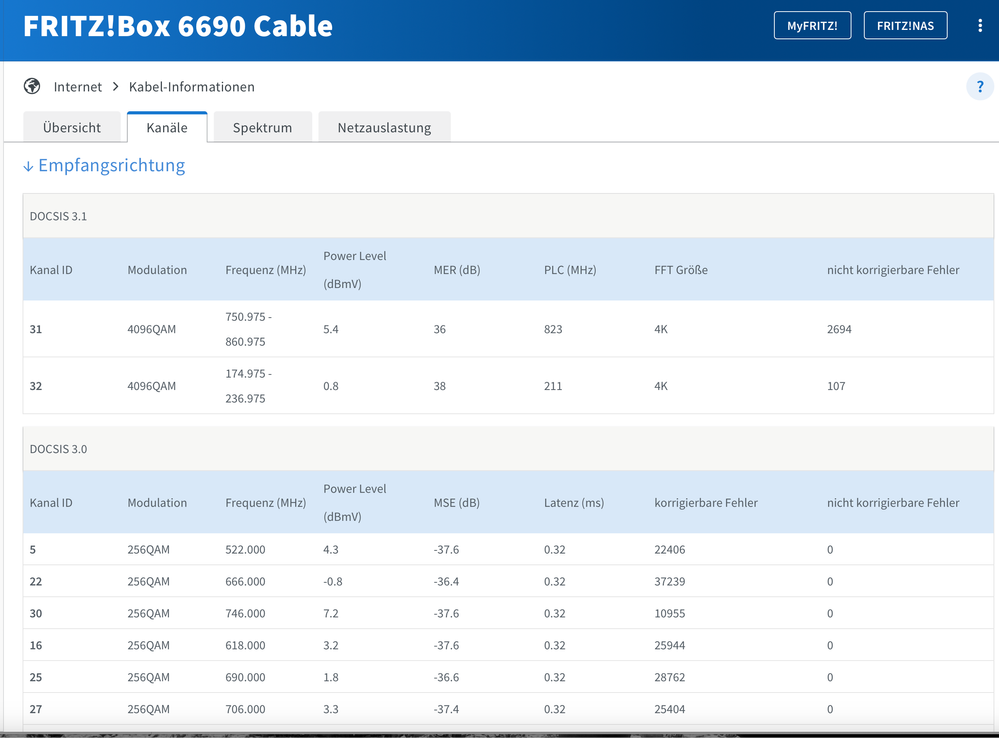Image resolution: width=999 pixels, height=738 pixels.
Task: Click MSE value -37.4
Action: click(446, 709)
